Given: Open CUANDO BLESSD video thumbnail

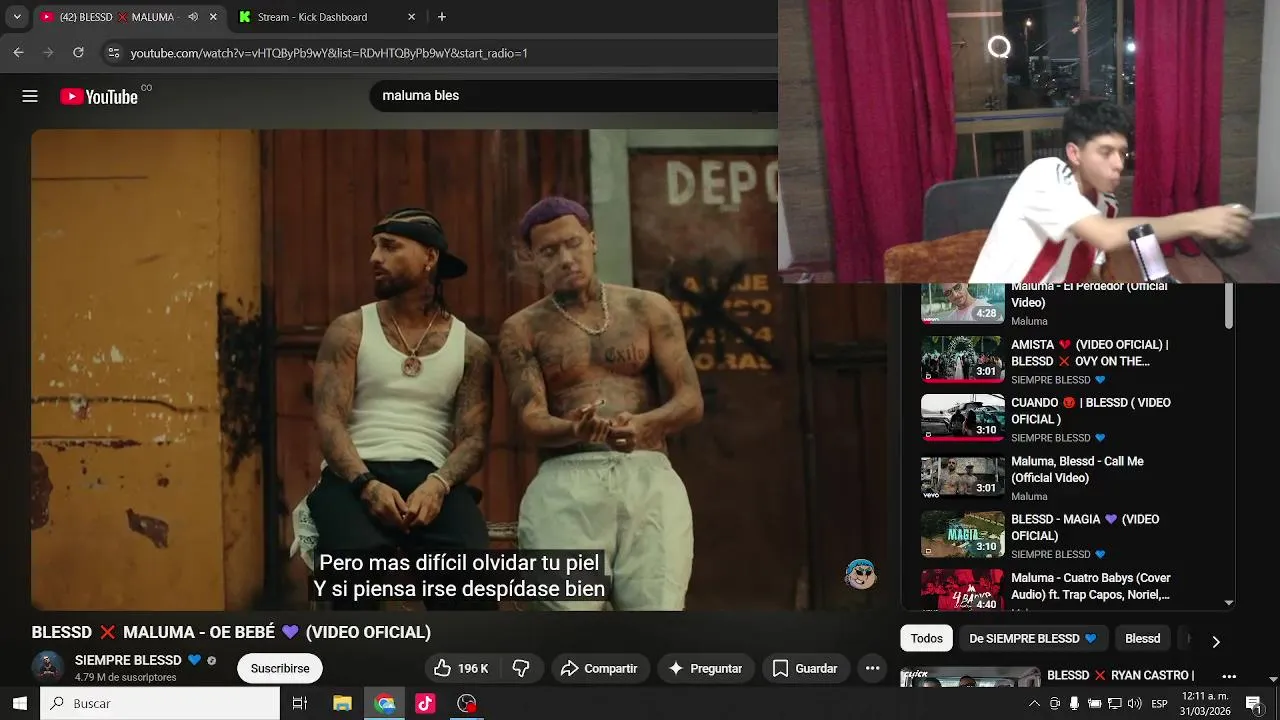Looking at the screenshot, I should (962, 417).
